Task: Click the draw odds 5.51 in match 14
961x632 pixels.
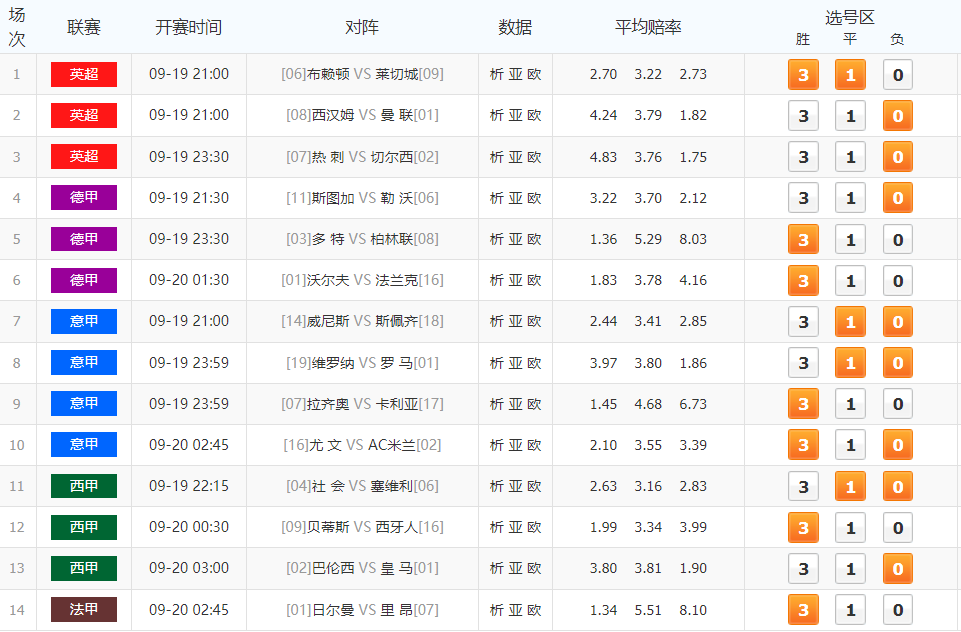Action: (648, 610)
